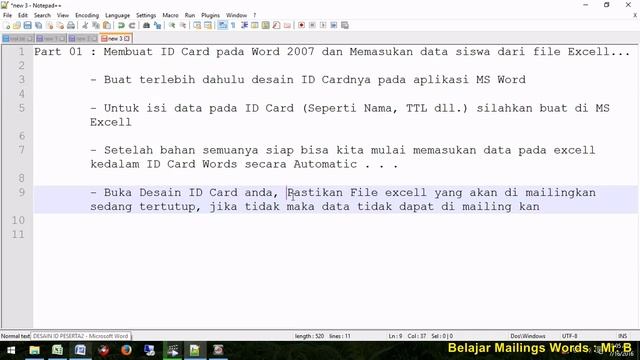
Task: Click the Stop Recording macro icon
Action: tap(312, 25)
